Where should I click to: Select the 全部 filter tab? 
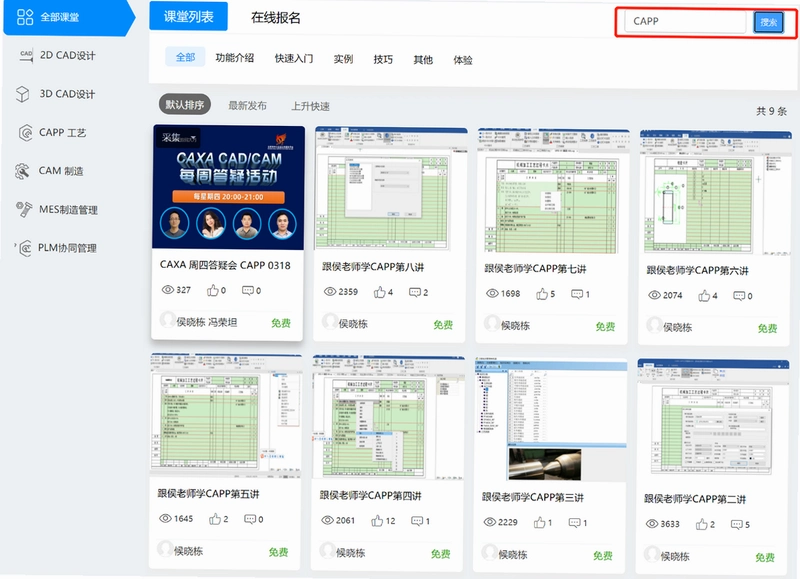click(185, 57)
